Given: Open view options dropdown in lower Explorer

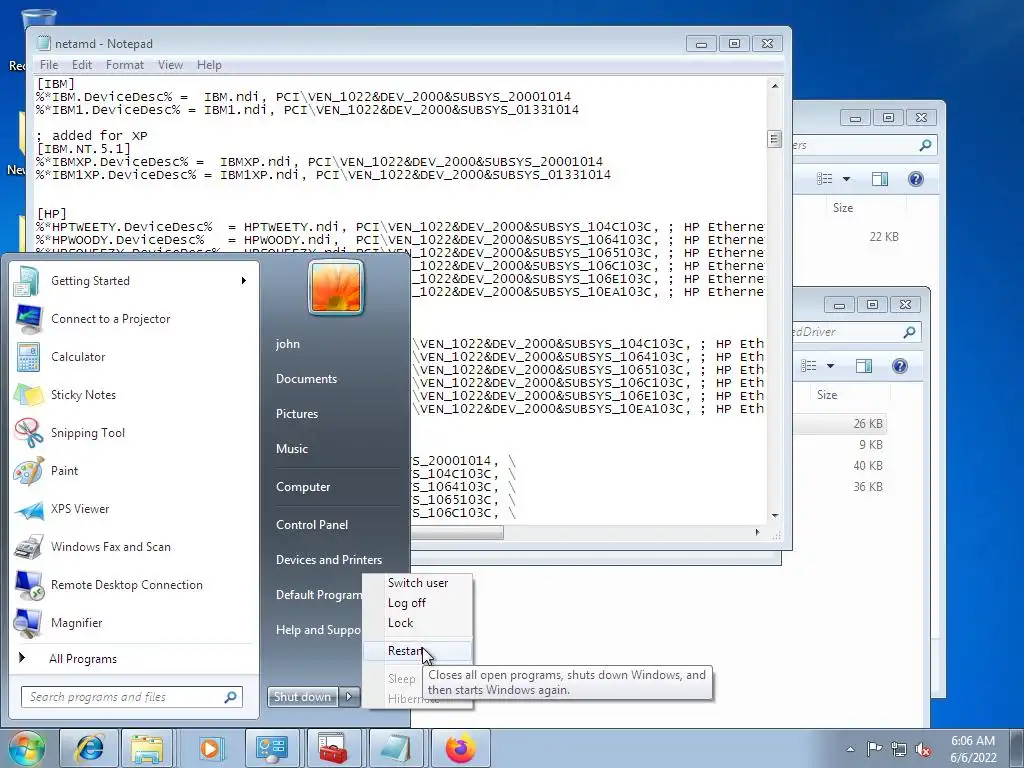Looking at the screenshot, I should pyautogui.click(x=830, y=366).
